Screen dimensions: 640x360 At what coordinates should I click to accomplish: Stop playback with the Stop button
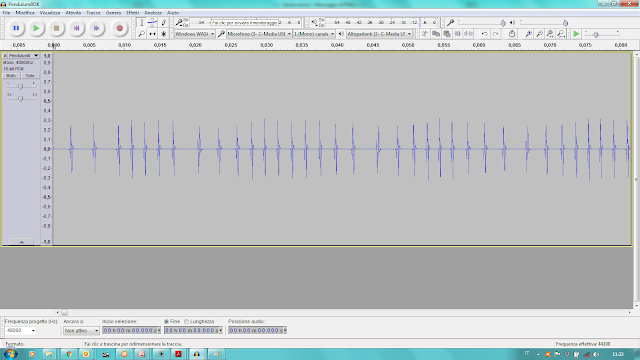click(56, 28)
